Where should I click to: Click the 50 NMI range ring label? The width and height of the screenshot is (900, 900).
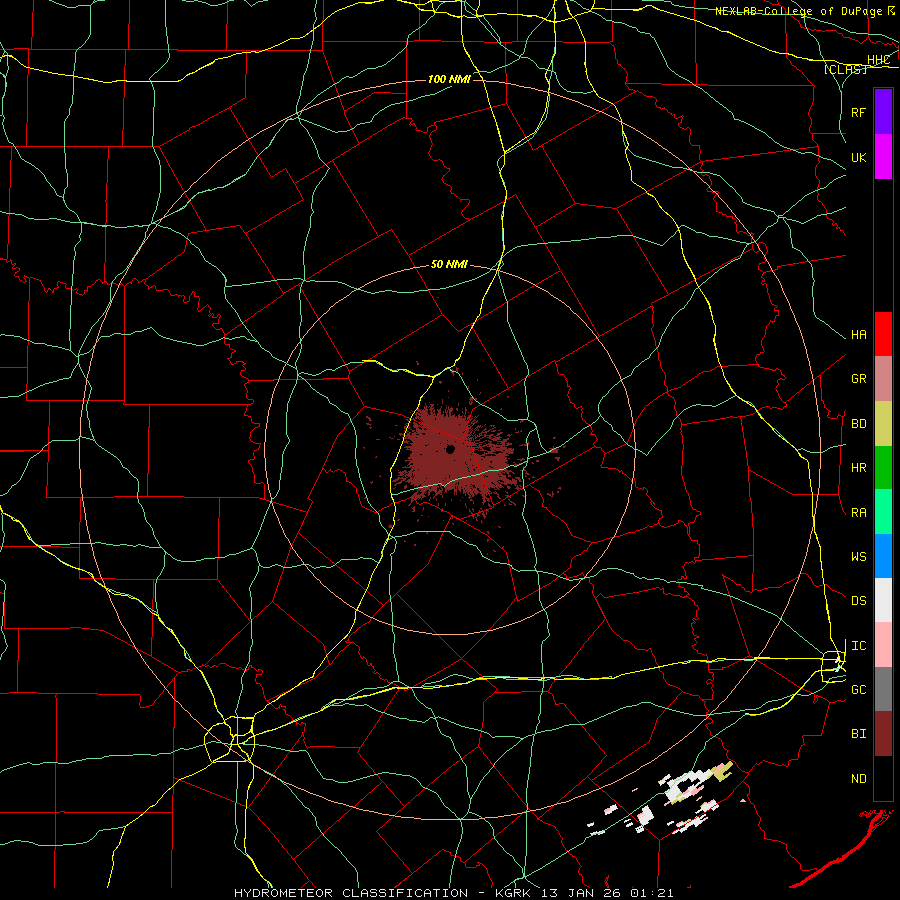(x=449, y=265)
